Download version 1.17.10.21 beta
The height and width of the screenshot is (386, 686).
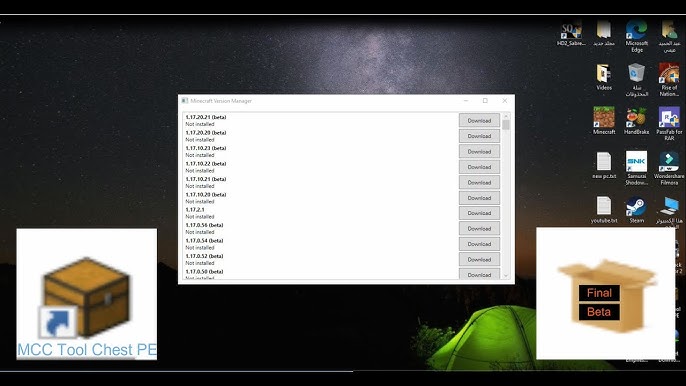[x=479, y=182]
